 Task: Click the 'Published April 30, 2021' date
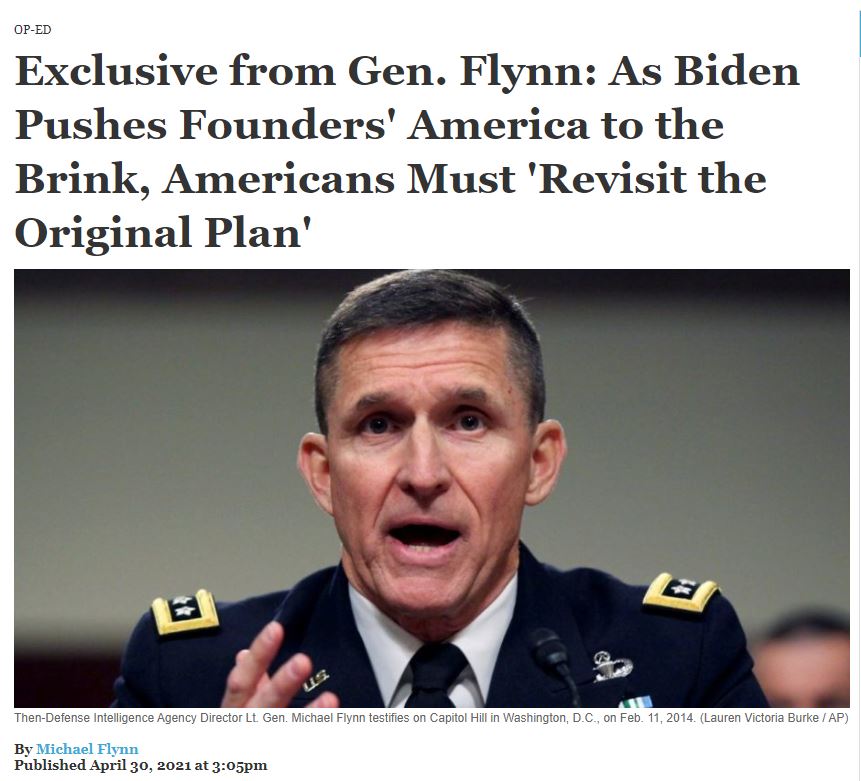click(x=103, y=765)
